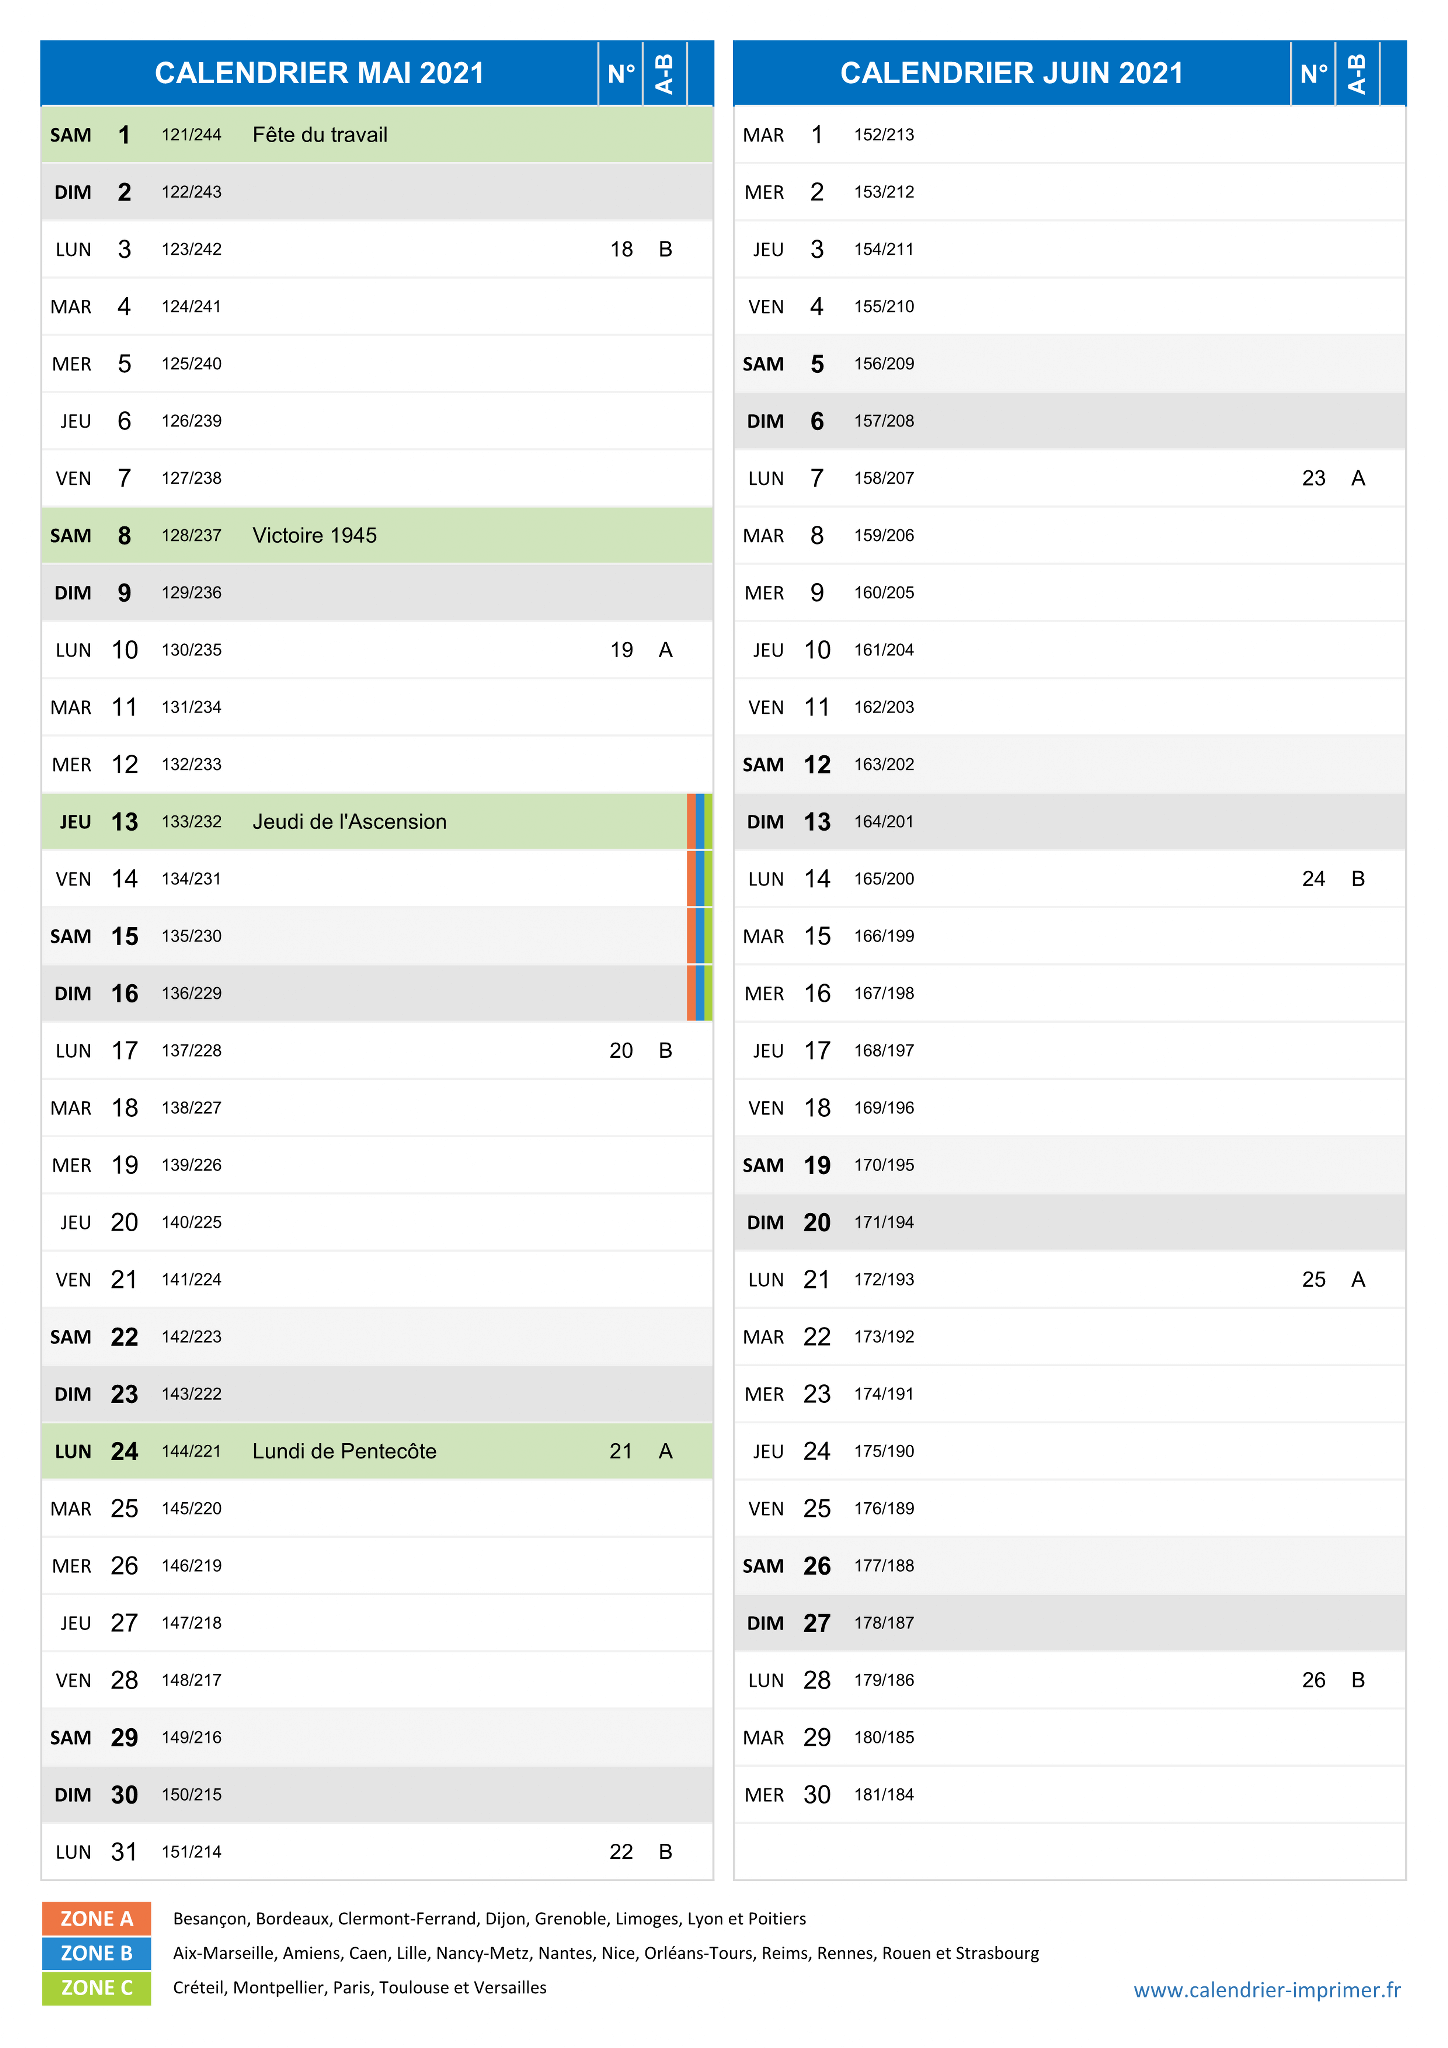Open the www.calendrier-imprimer.fr link
This screenshot has height=2048, width=1448.
coord(1267,1990)
